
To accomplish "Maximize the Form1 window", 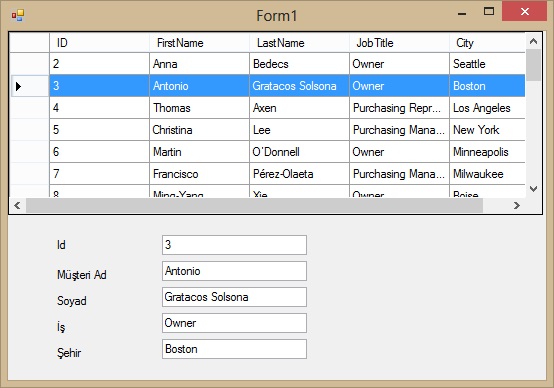I will [x=489, y=12].
